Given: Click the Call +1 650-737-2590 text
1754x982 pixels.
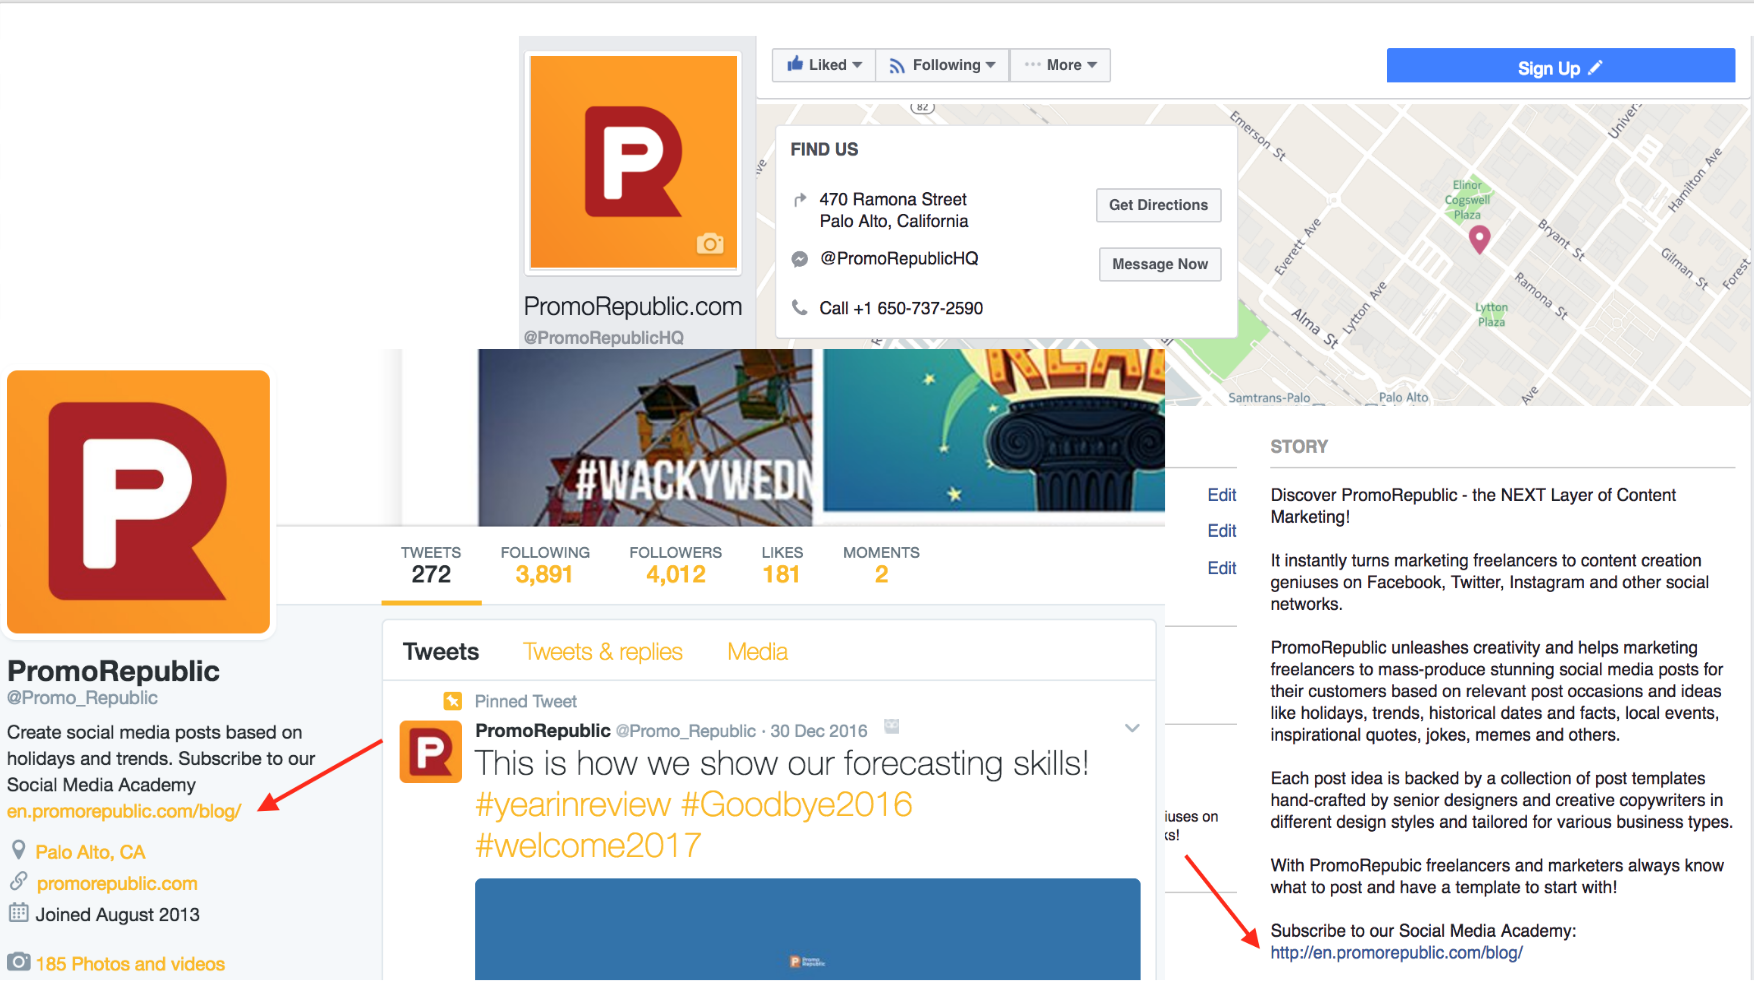Looking at the screenshot, I should 901,308.
